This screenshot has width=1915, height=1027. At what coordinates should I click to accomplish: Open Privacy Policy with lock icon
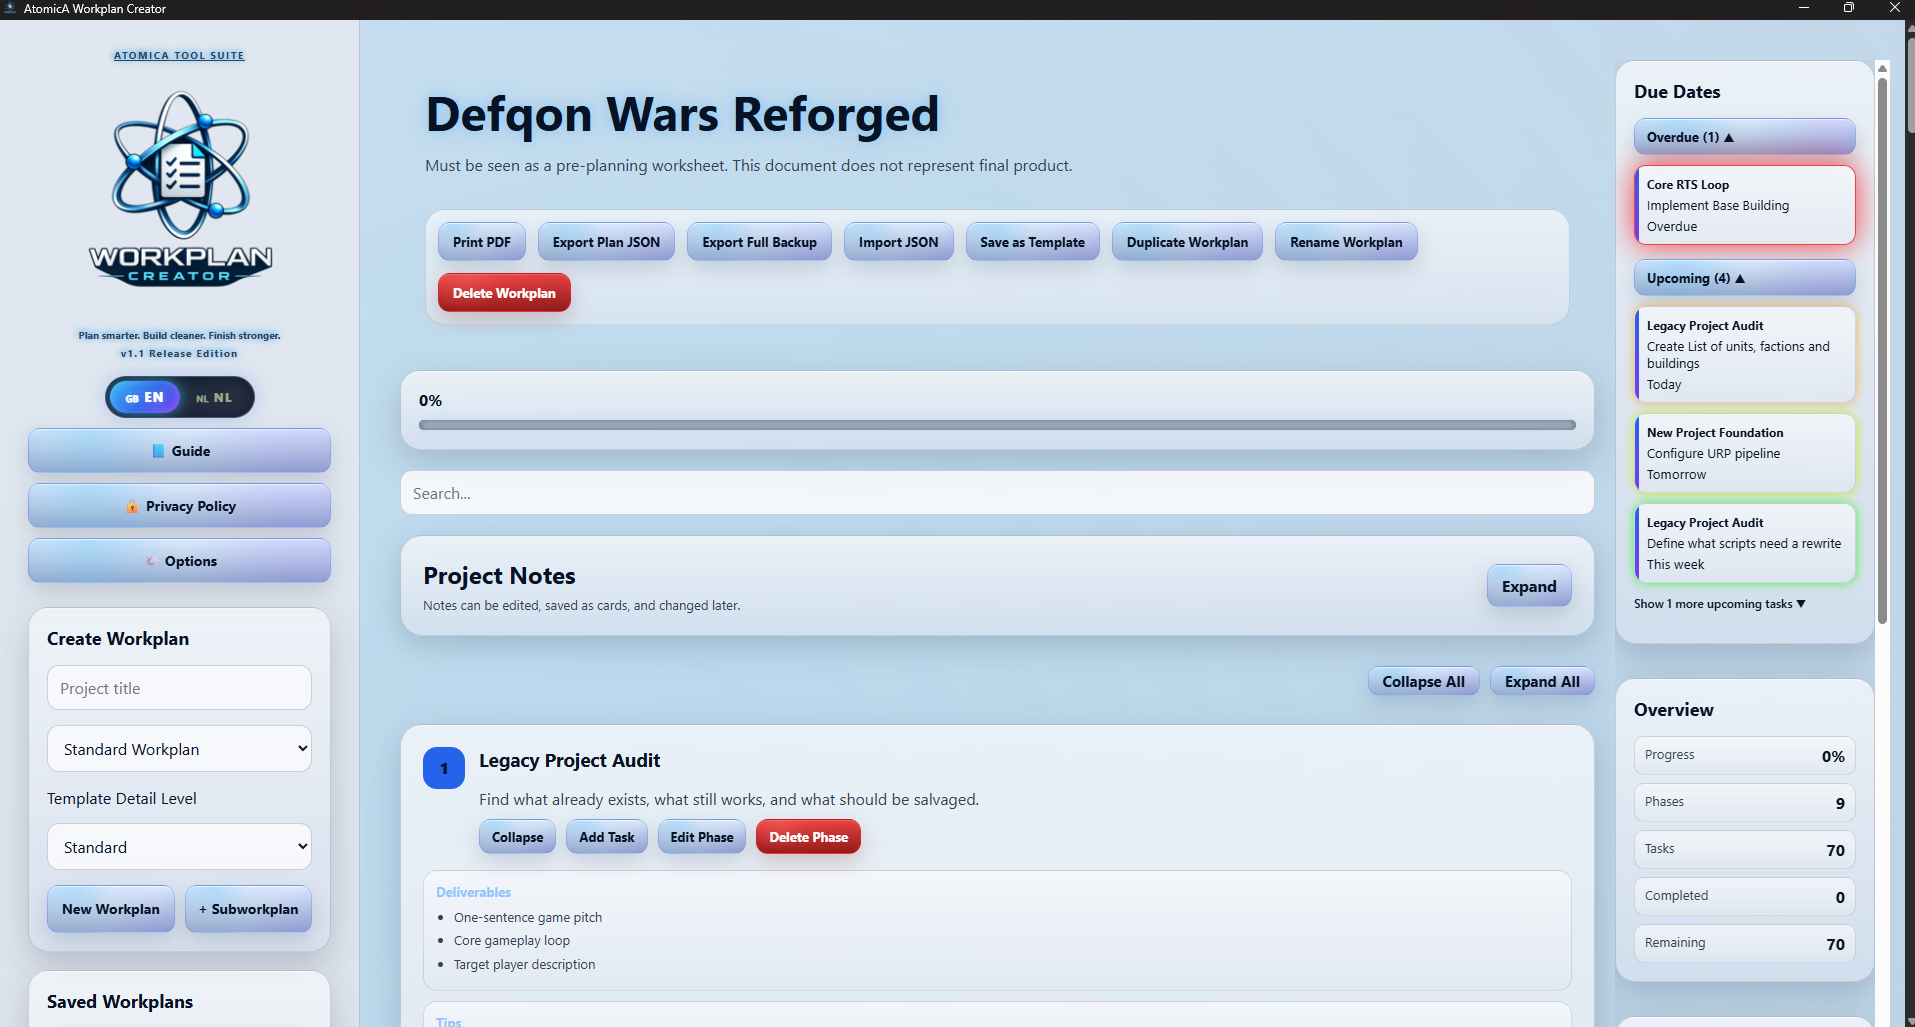(179, 506)
